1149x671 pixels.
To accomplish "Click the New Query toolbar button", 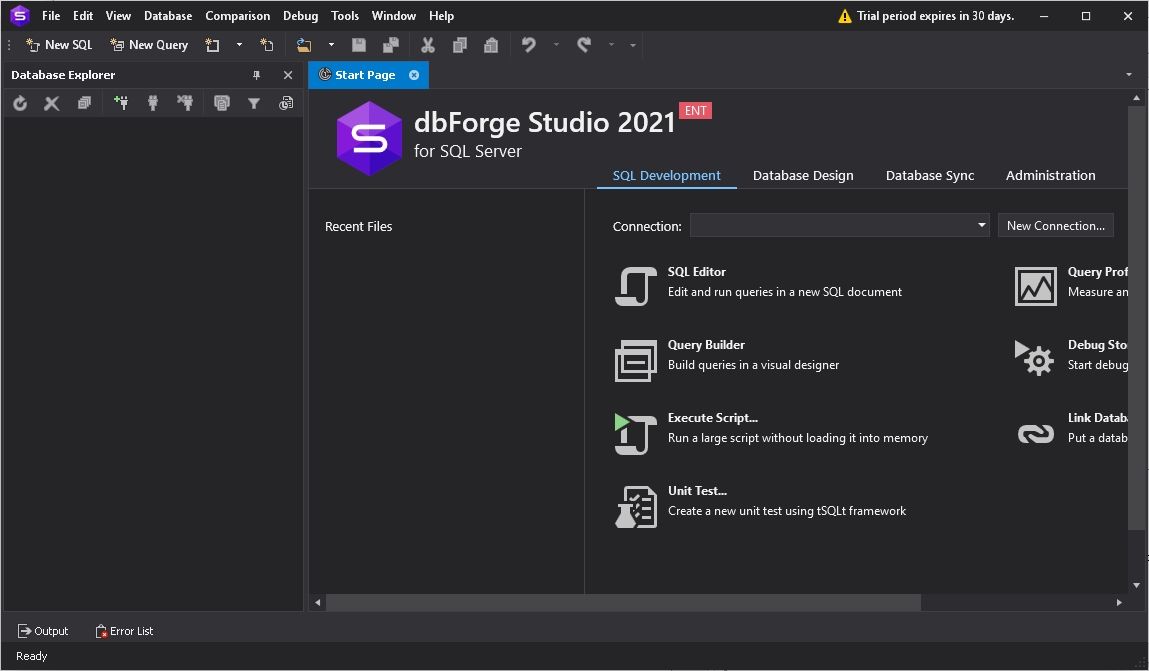I will point(149,45).
